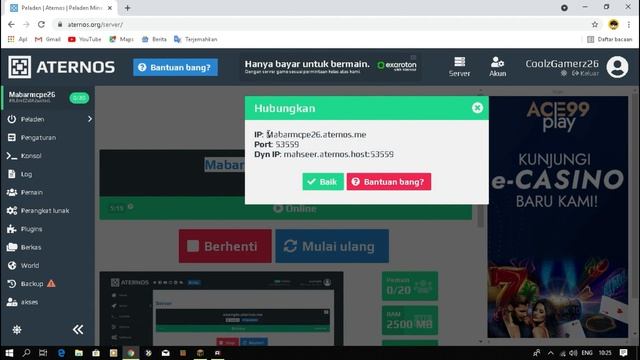Click the RAM 2500 MB info box

[410, 320]
